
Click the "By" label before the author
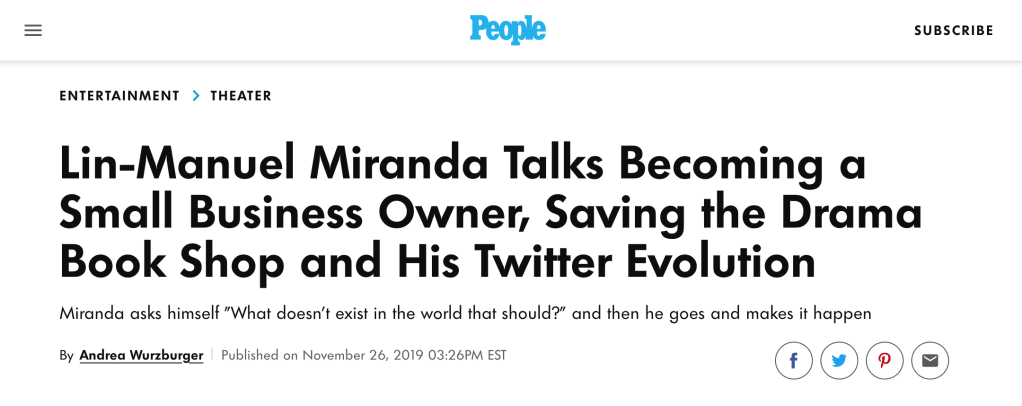[x=66, y=355]
